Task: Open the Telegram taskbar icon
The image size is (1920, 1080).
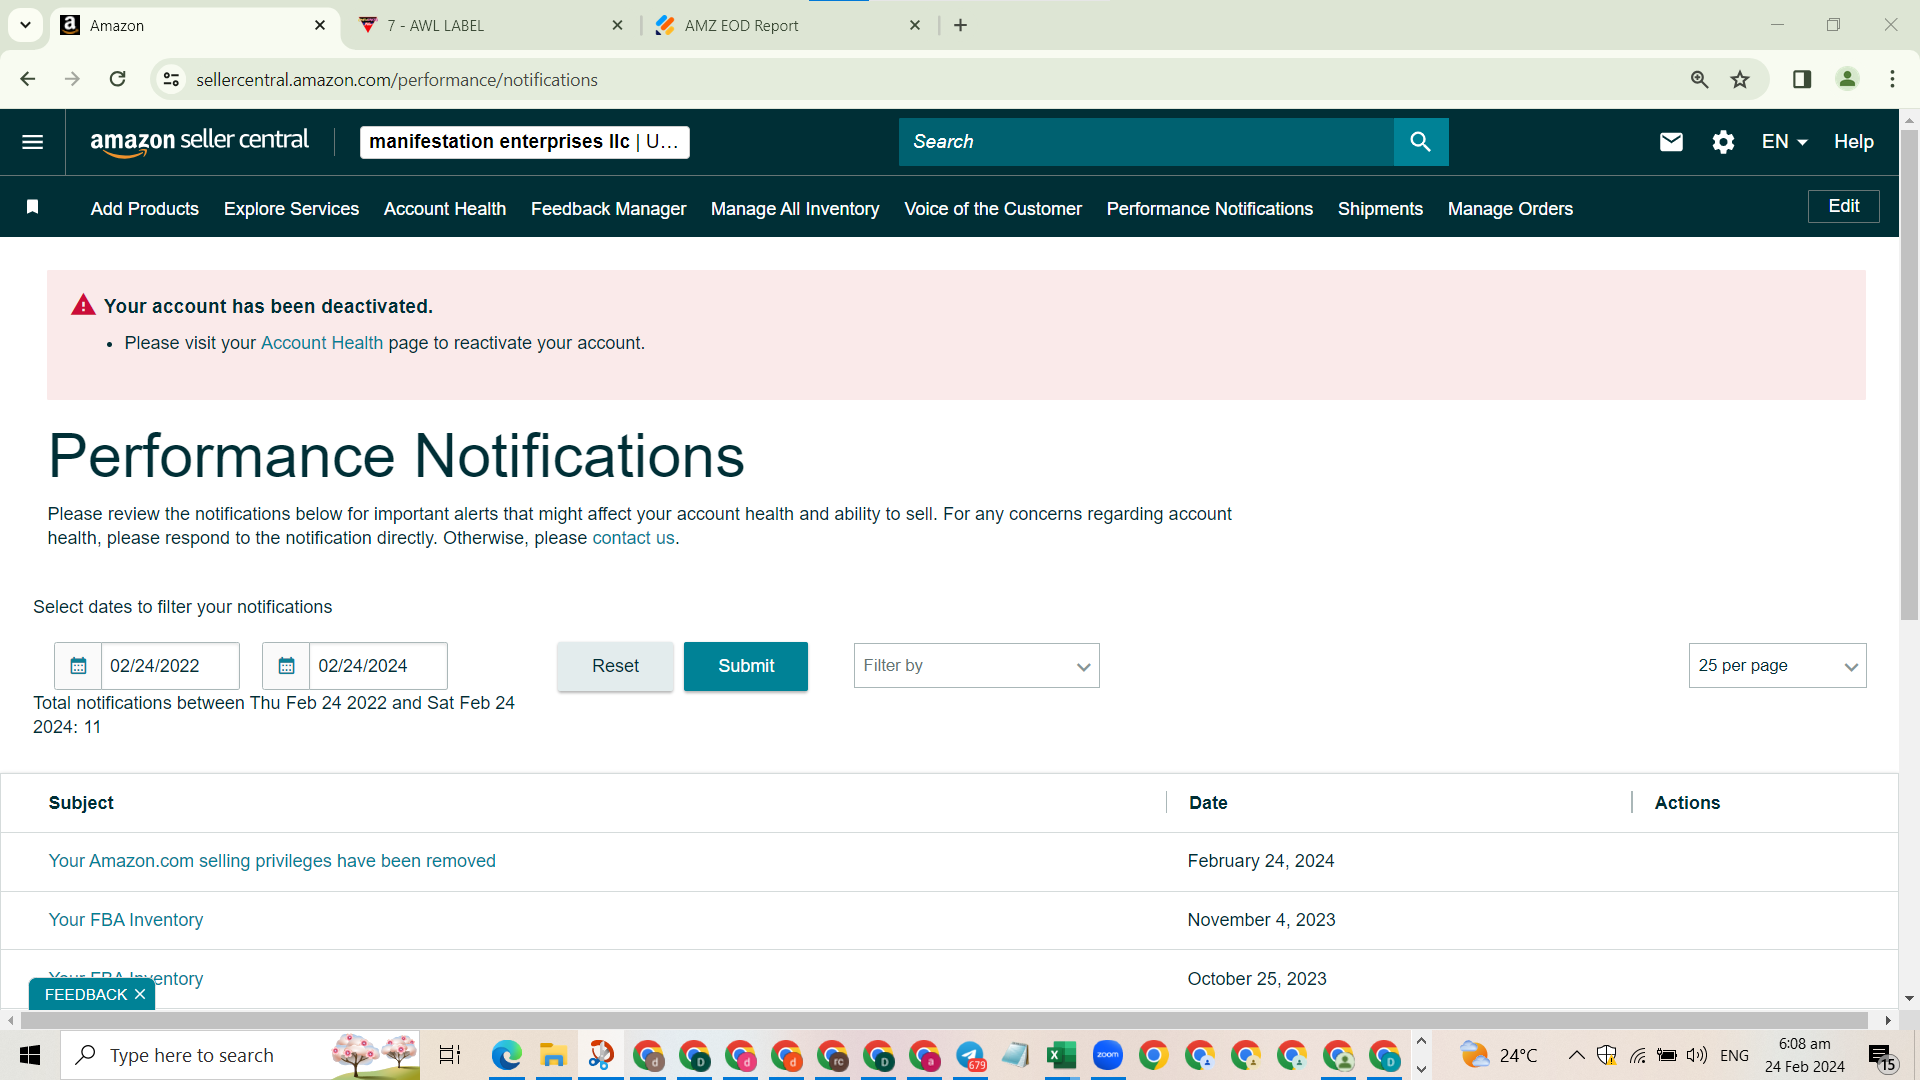Action: pyautogui.click(x=970, y=1055)
